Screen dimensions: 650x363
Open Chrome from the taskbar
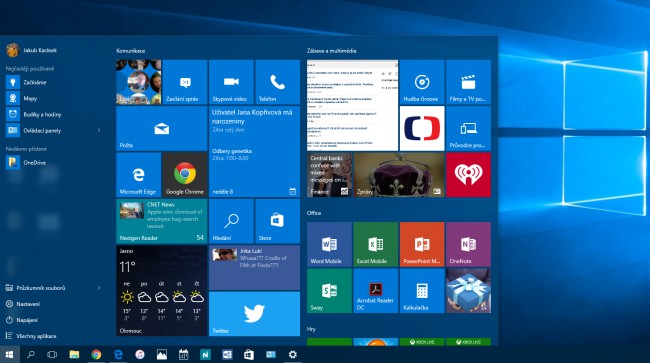tap(96, 355)
